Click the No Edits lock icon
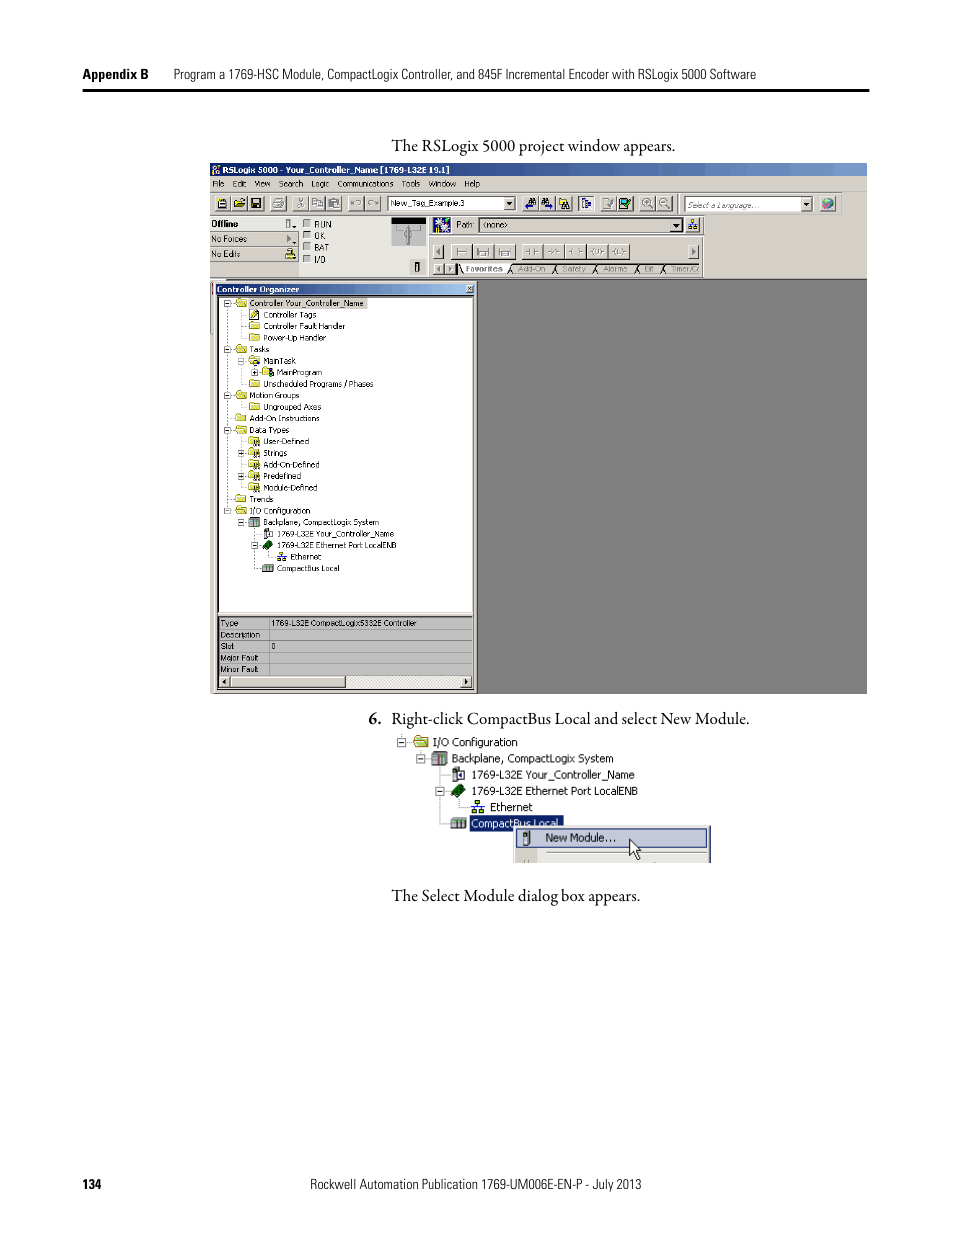 pos(291,254)
